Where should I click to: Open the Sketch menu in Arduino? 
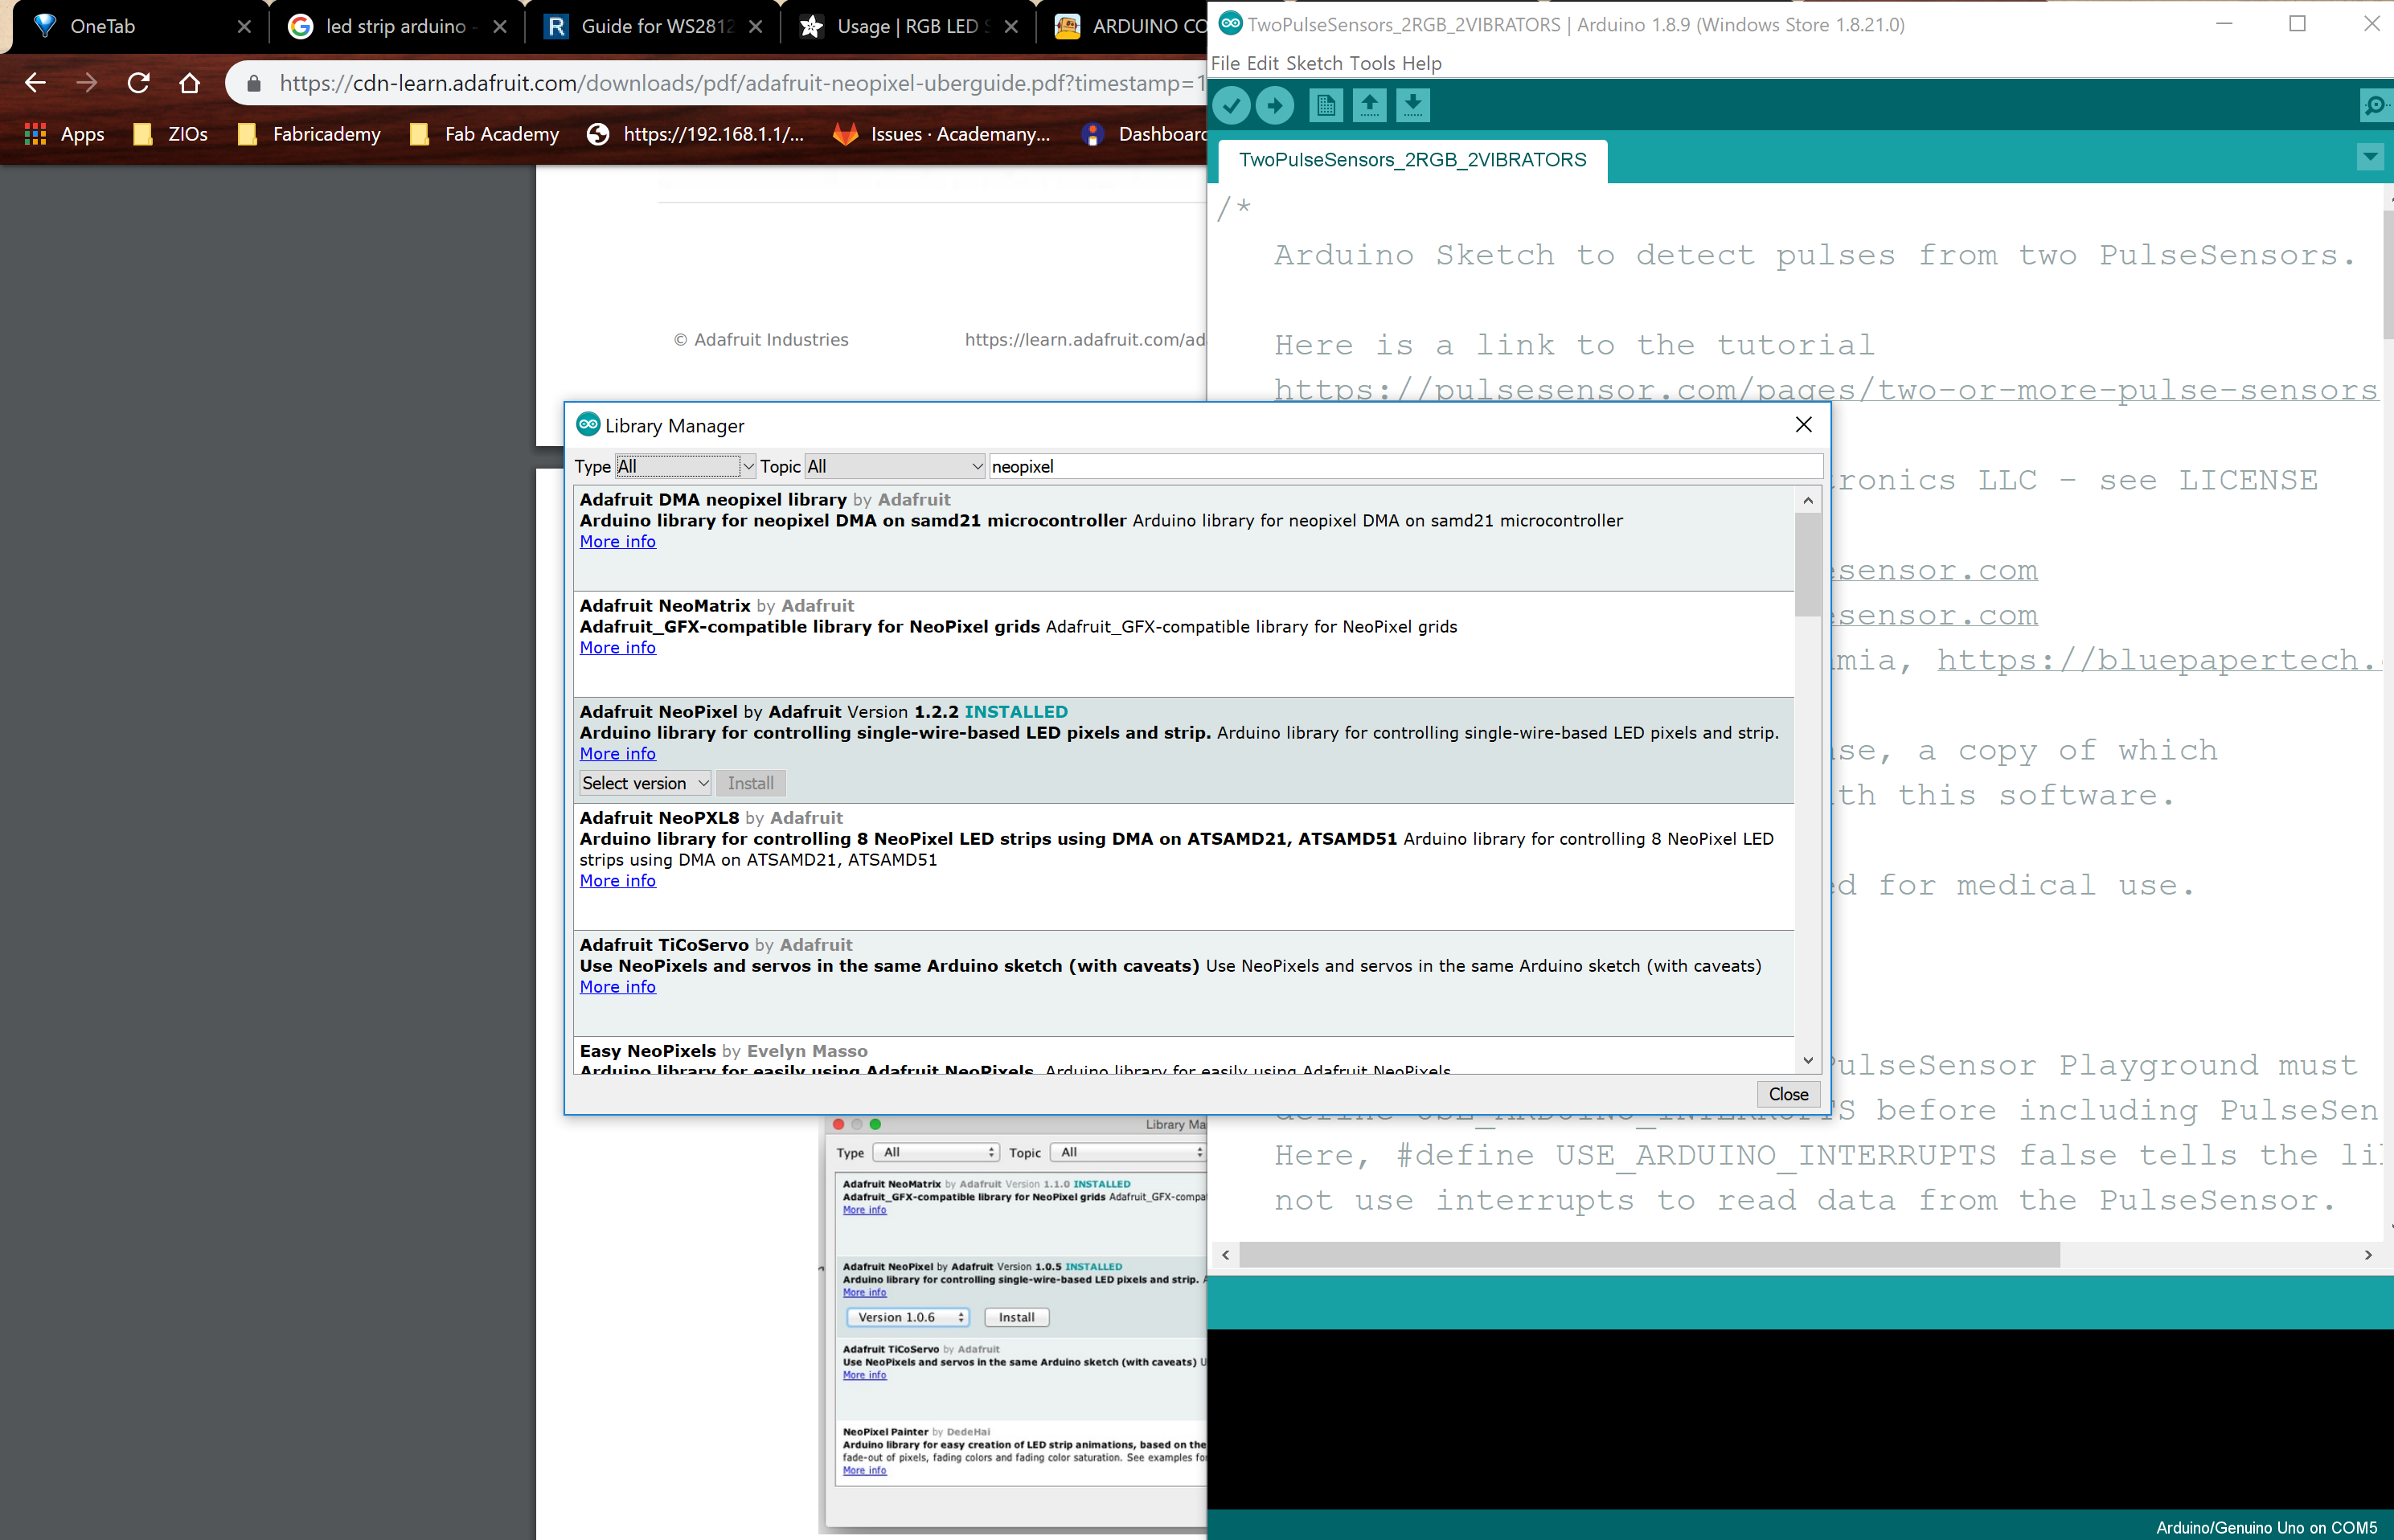(x=1314, y=63)
